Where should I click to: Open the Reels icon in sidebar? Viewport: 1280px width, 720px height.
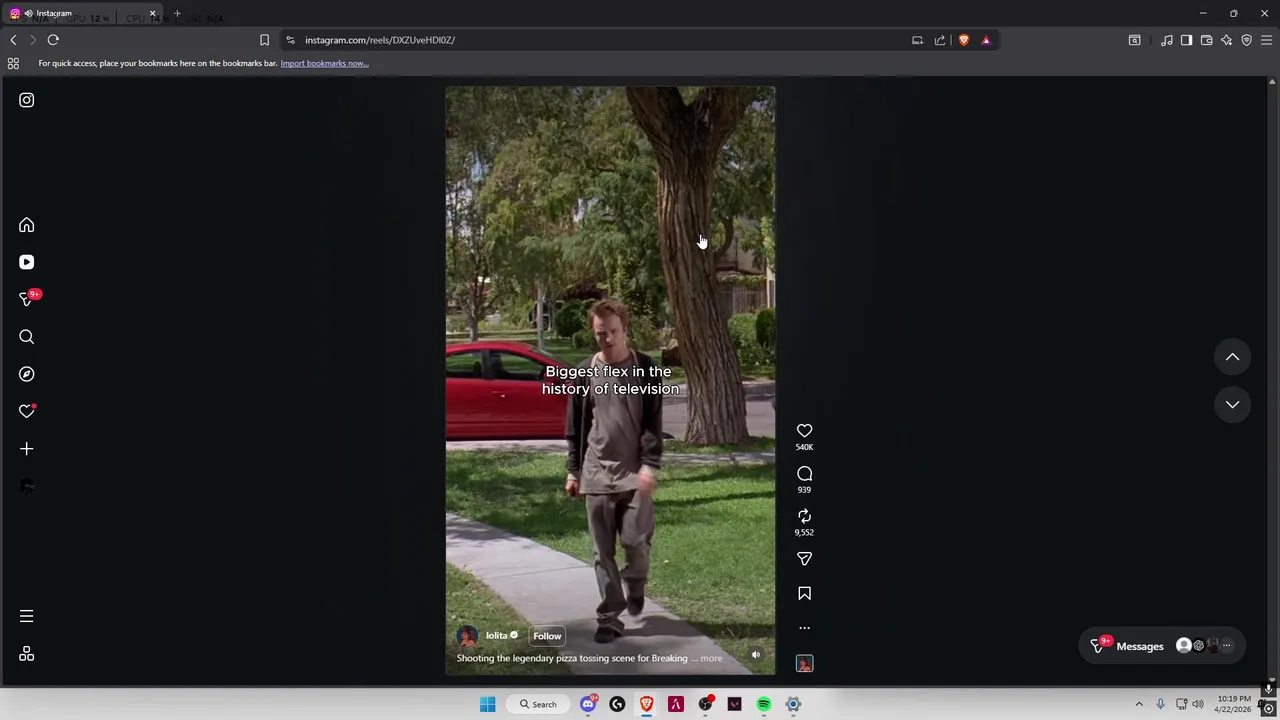(x=27, y=262)
